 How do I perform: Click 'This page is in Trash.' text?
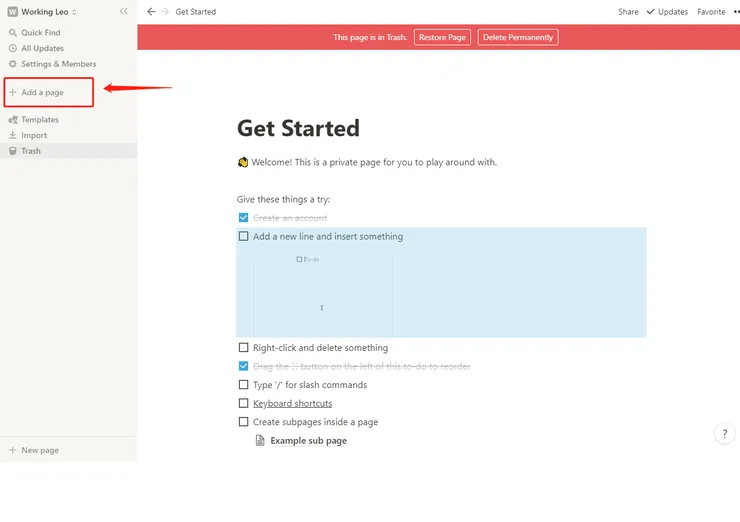(370, 37)
